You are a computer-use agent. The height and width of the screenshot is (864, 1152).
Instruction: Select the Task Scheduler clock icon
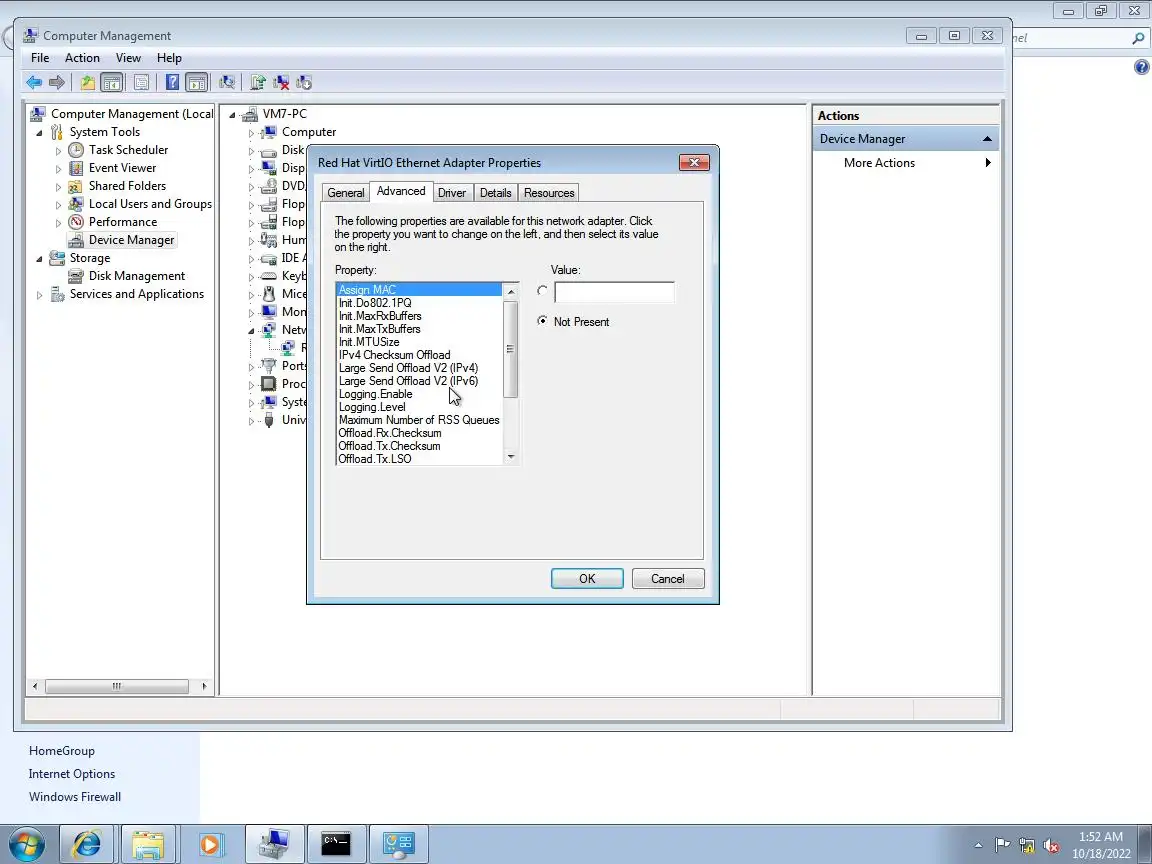[76, 150]
